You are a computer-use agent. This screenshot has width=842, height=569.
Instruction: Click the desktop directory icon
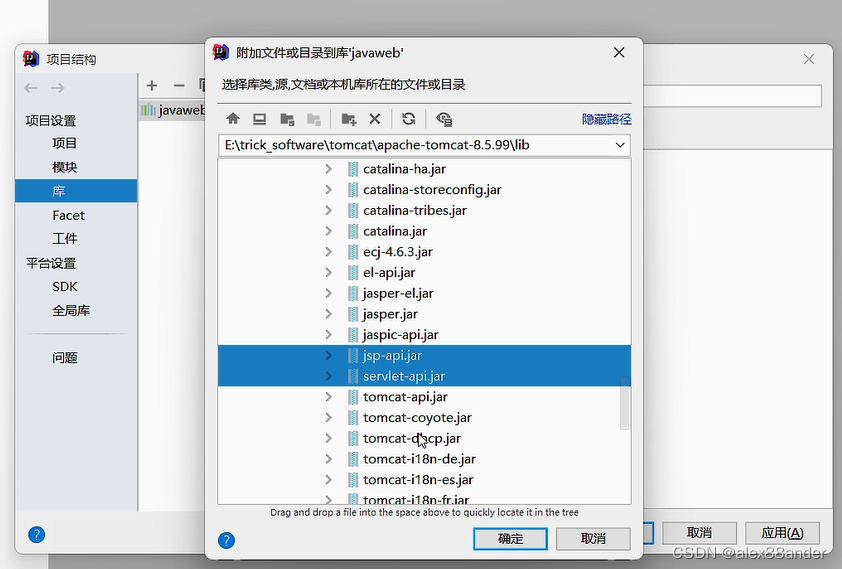[260, 119]
